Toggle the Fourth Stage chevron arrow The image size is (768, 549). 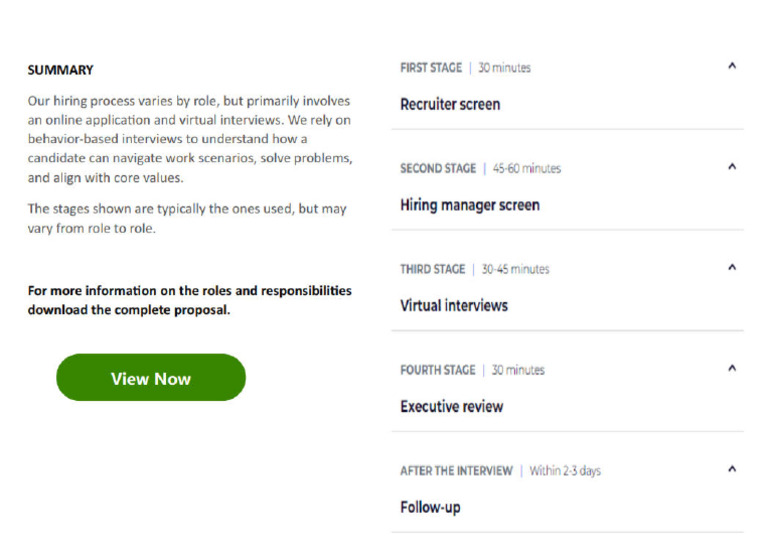click(732, 368)
